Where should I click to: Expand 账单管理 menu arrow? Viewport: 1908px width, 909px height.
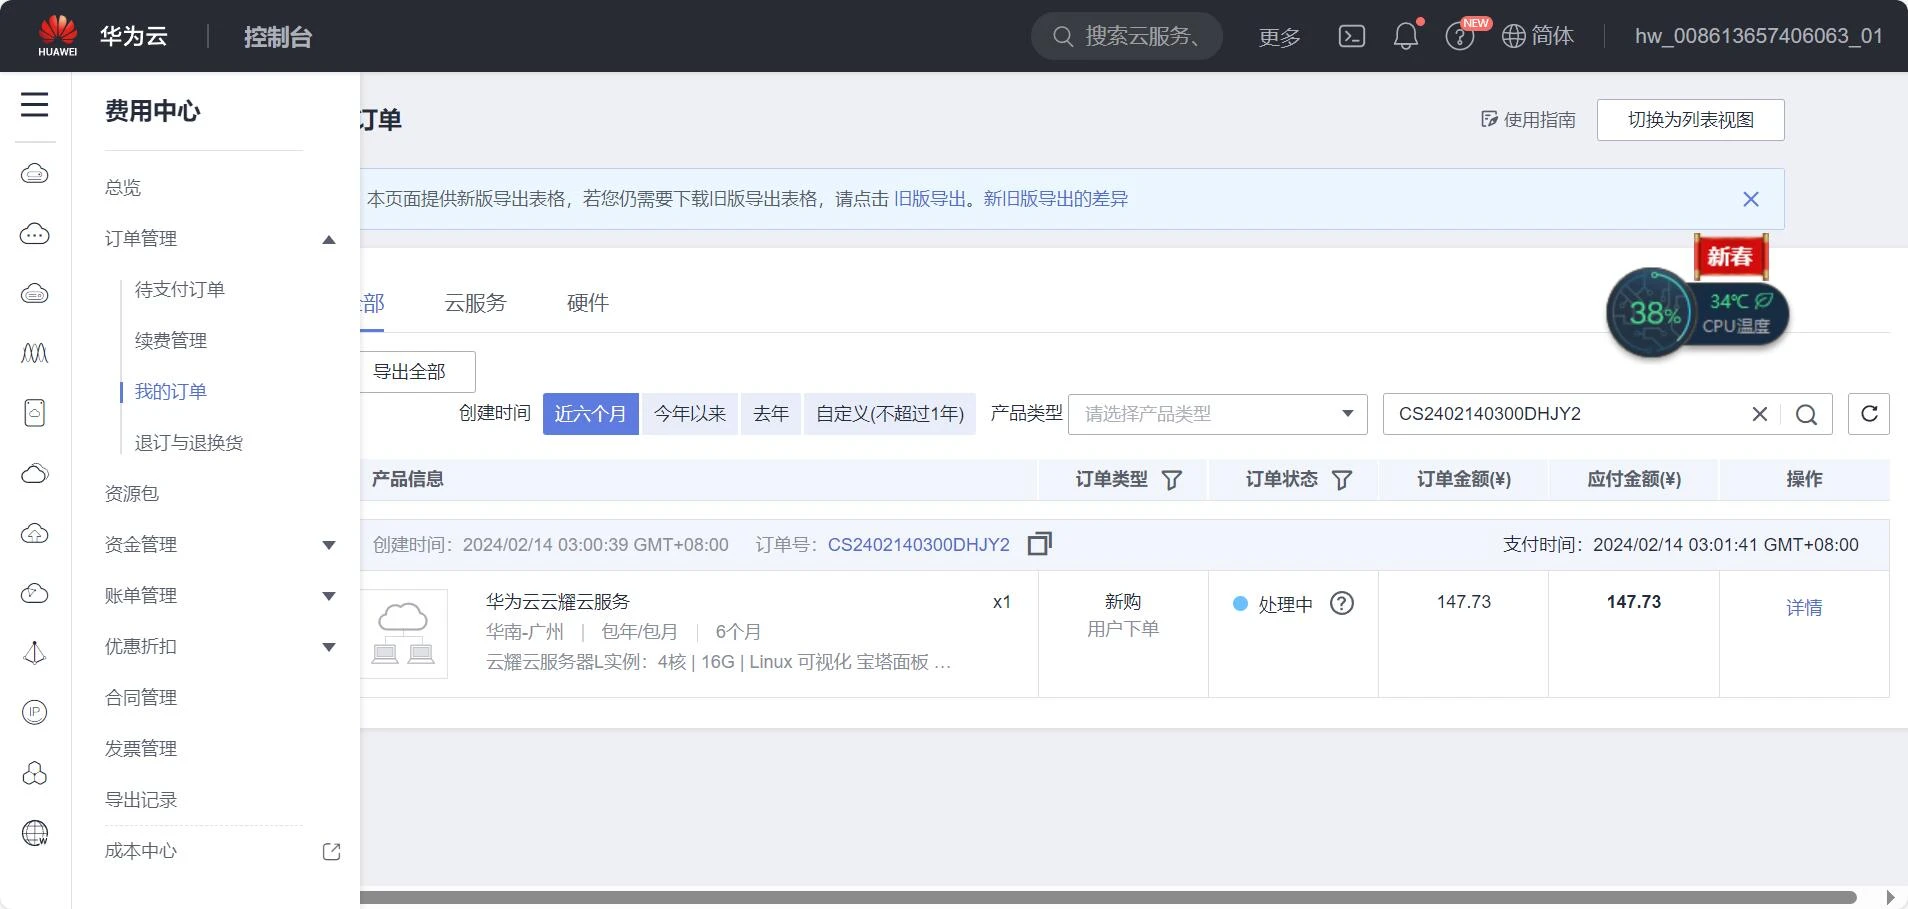click(x=329, y=596)
